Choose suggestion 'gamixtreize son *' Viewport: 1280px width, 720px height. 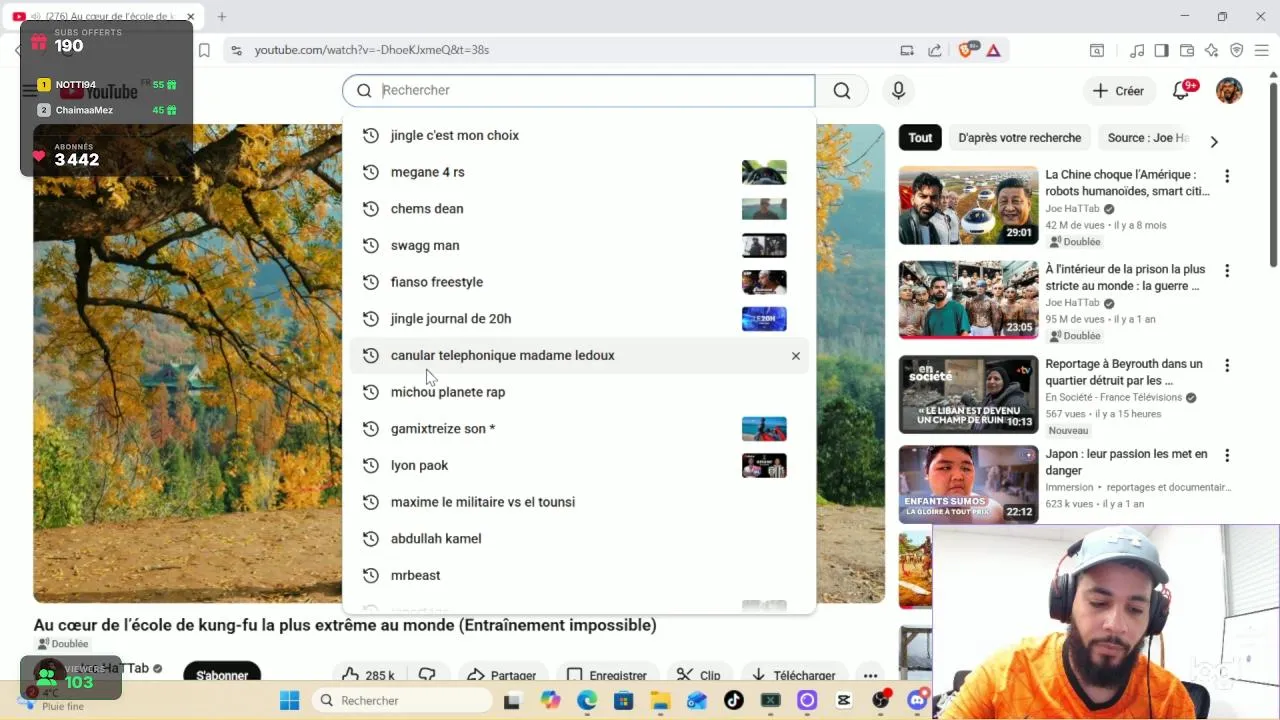point(579,429)
